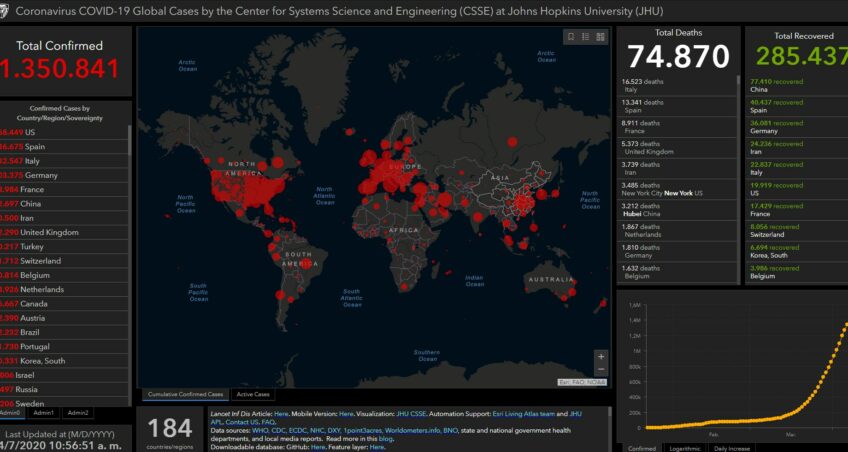
Task: Open the 1point3acres source link
Action: coord(362,431)
